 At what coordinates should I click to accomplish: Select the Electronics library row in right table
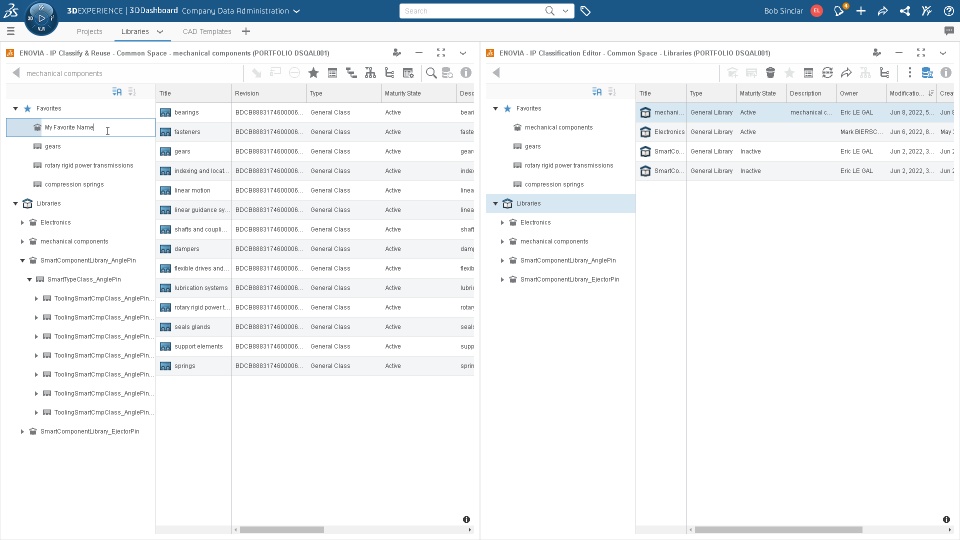(795, 132)
